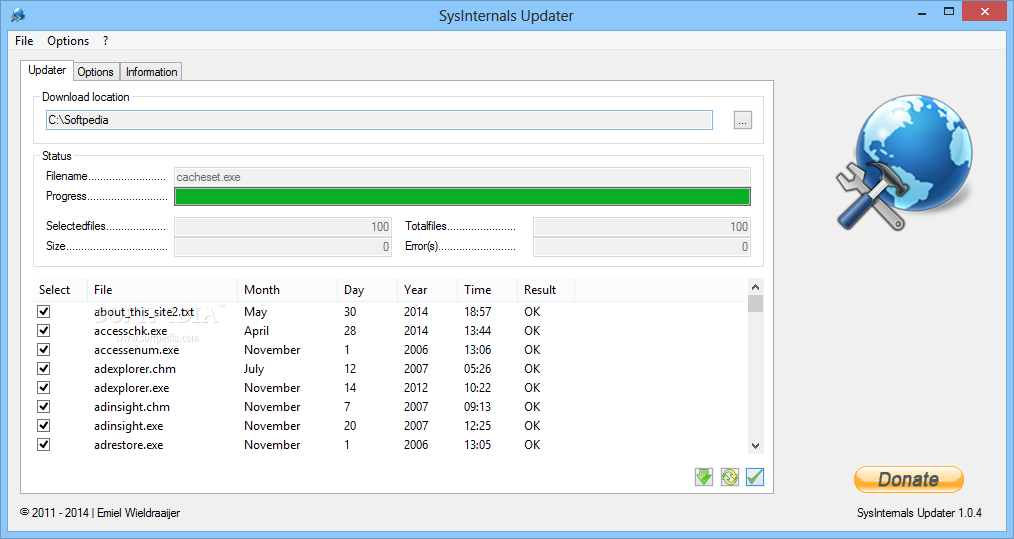Viewport: 1014px width, 539px height.
Task: Click the 'July' month cell
Action: [x=254, y=369]
